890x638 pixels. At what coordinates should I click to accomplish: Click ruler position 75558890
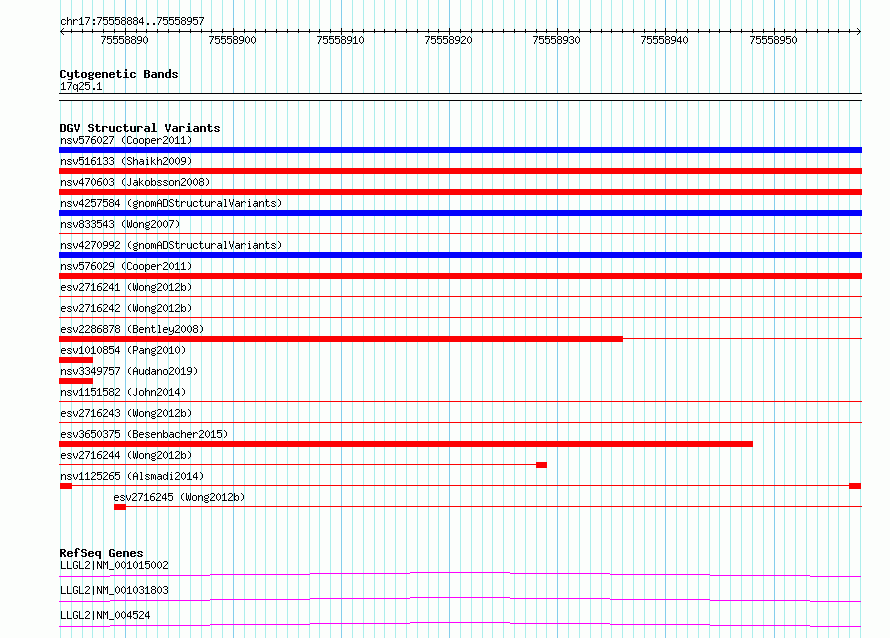coord(124,40)
